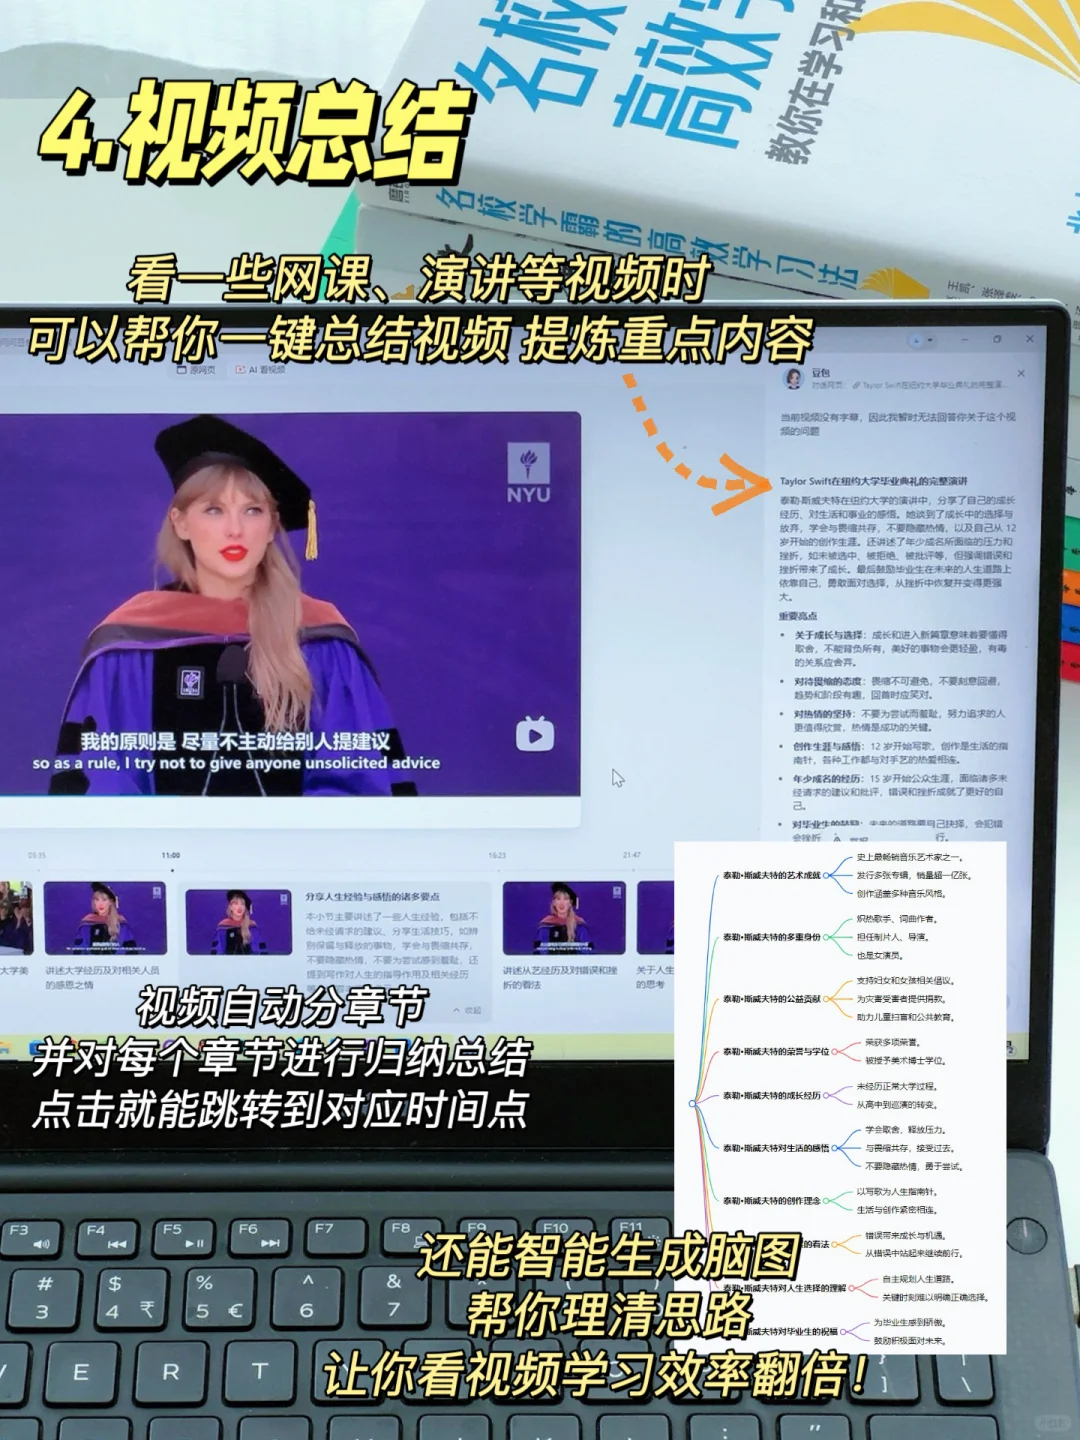Click the 豆包 assistant avatar icon
The width and height of the screenshot is (1080, 1440).
(795, 374)
